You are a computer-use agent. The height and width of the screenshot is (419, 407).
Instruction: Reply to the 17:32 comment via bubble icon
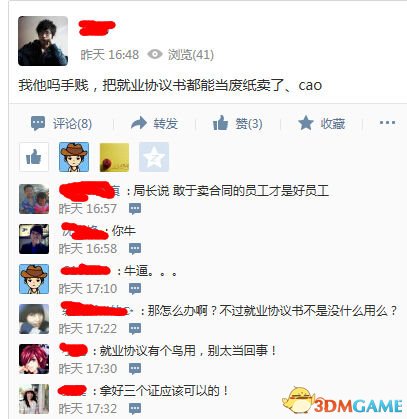pyautogui.click(x=135, y=409)
